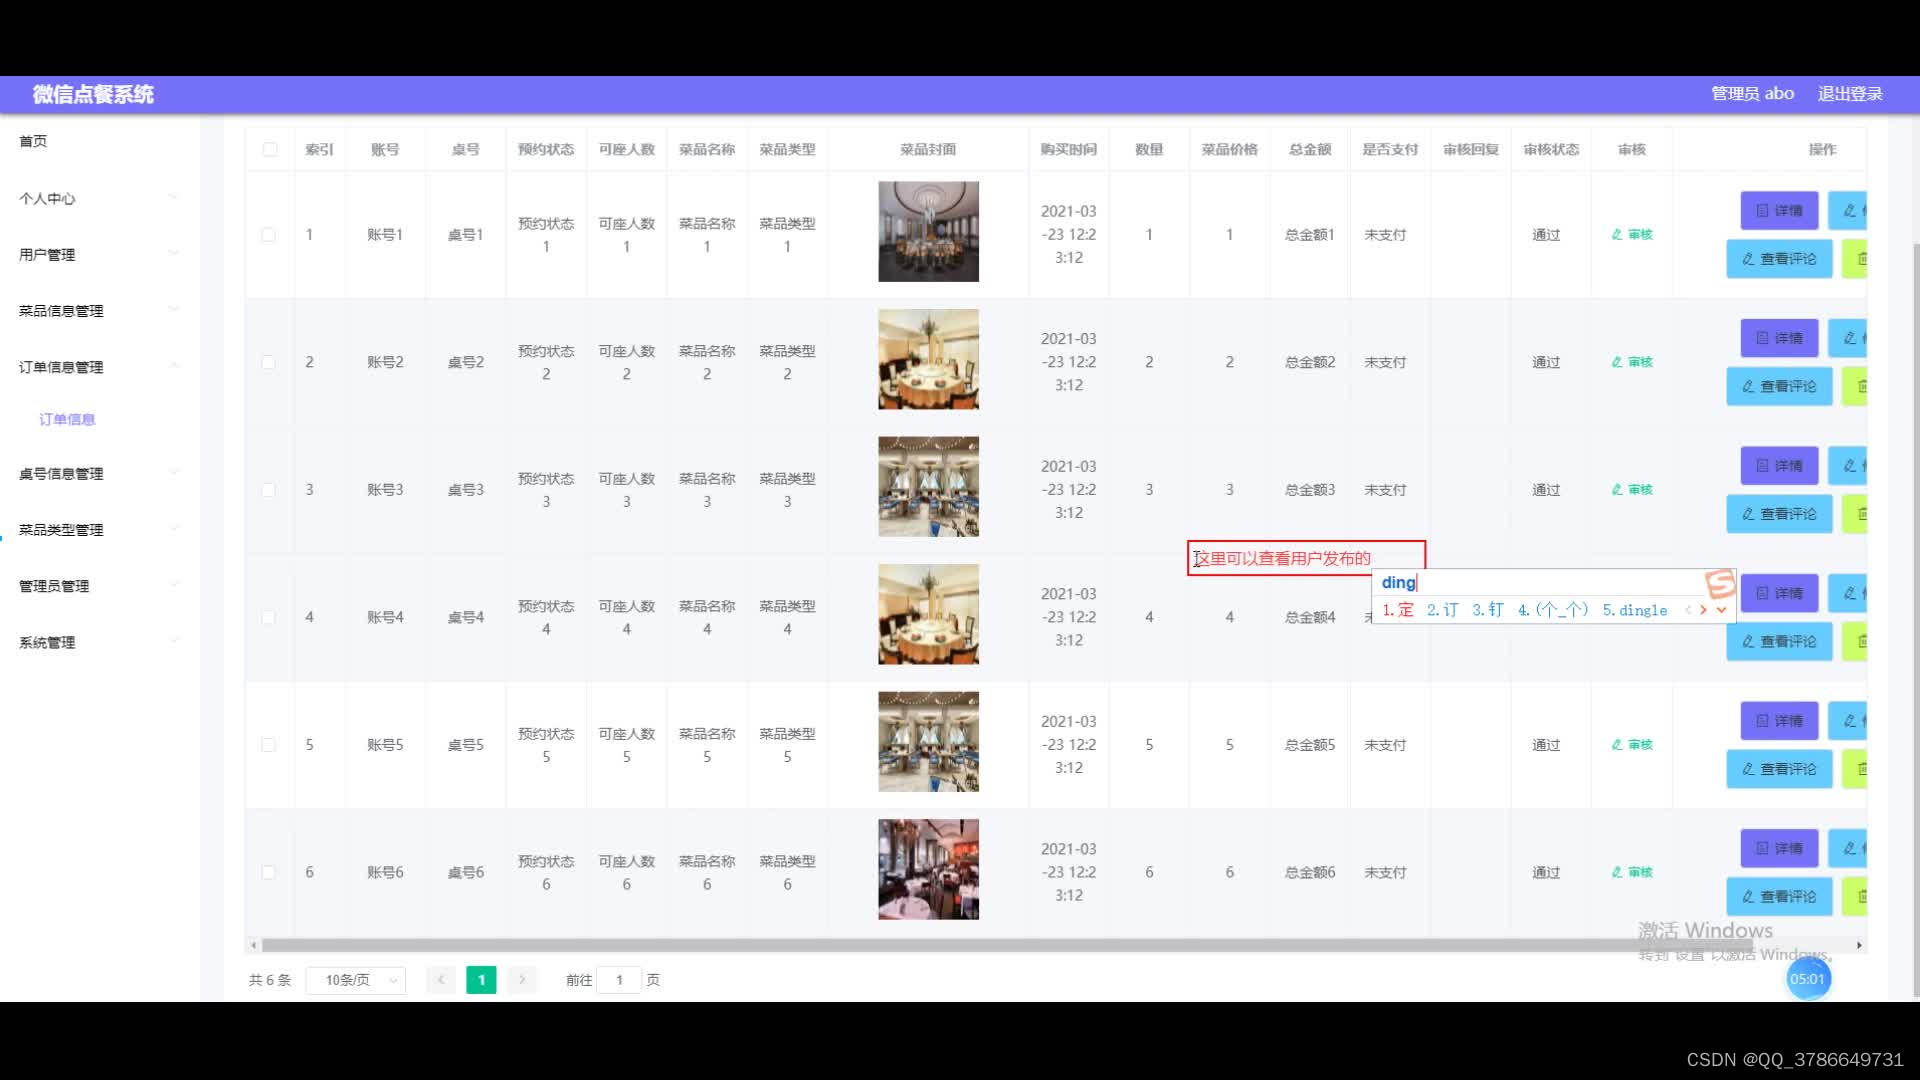Choose IME candidate 1.定
The image size is (1920, 1080).
click(1398, 610)
